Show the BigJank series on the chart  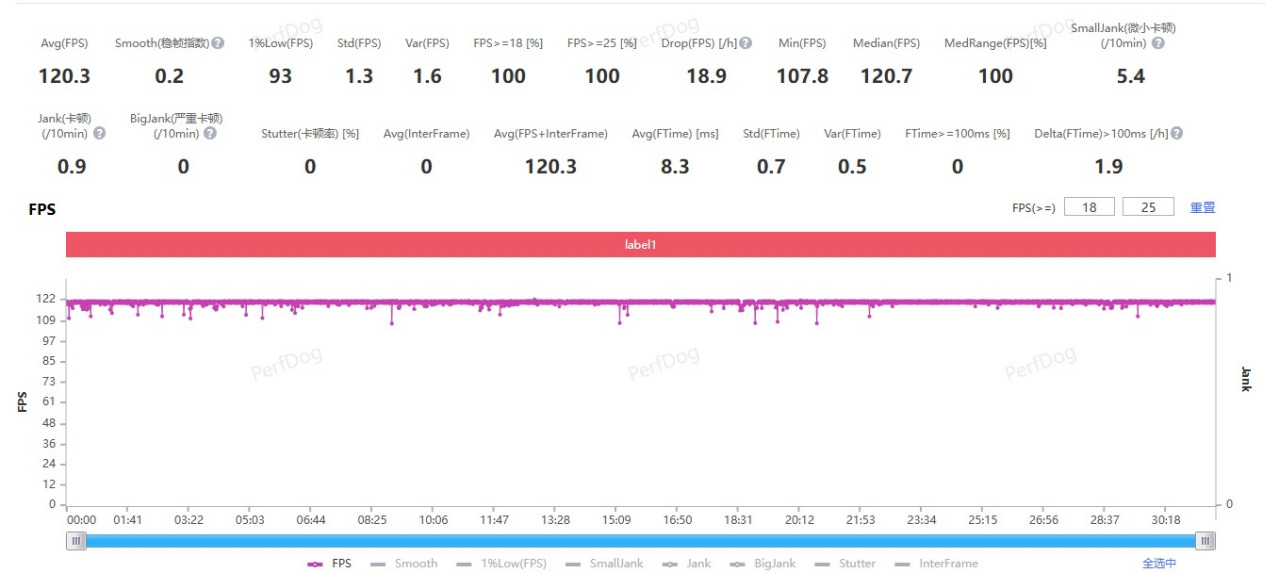tap(763, 564)
